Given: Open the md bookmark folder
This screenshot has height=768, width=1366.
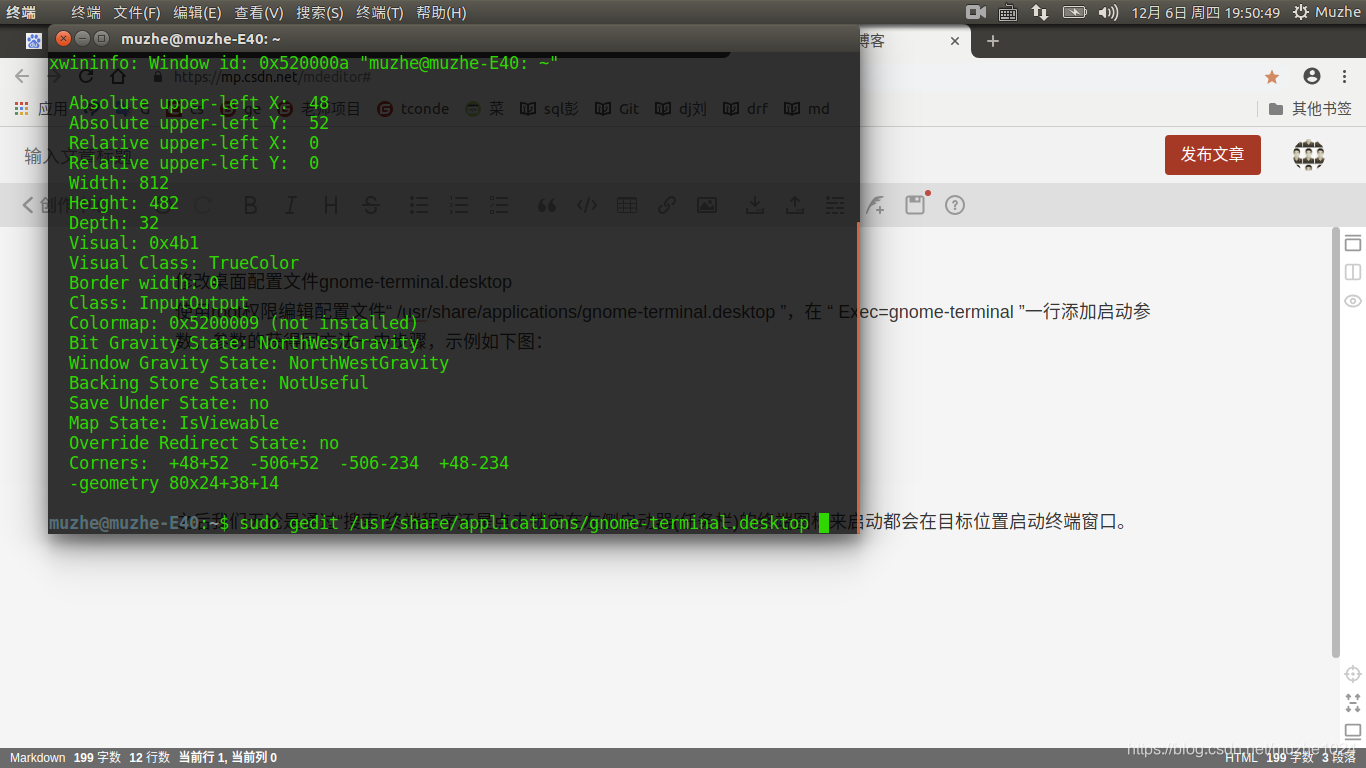Looking at the screenshot, I should point(807,108).
